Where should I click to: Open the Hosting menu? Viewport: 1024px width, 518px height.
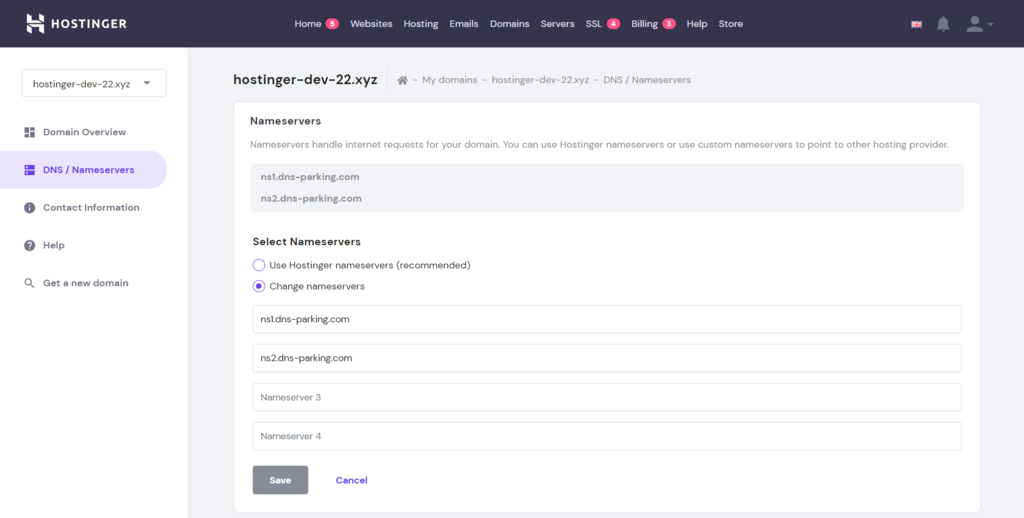coord(421,24)
